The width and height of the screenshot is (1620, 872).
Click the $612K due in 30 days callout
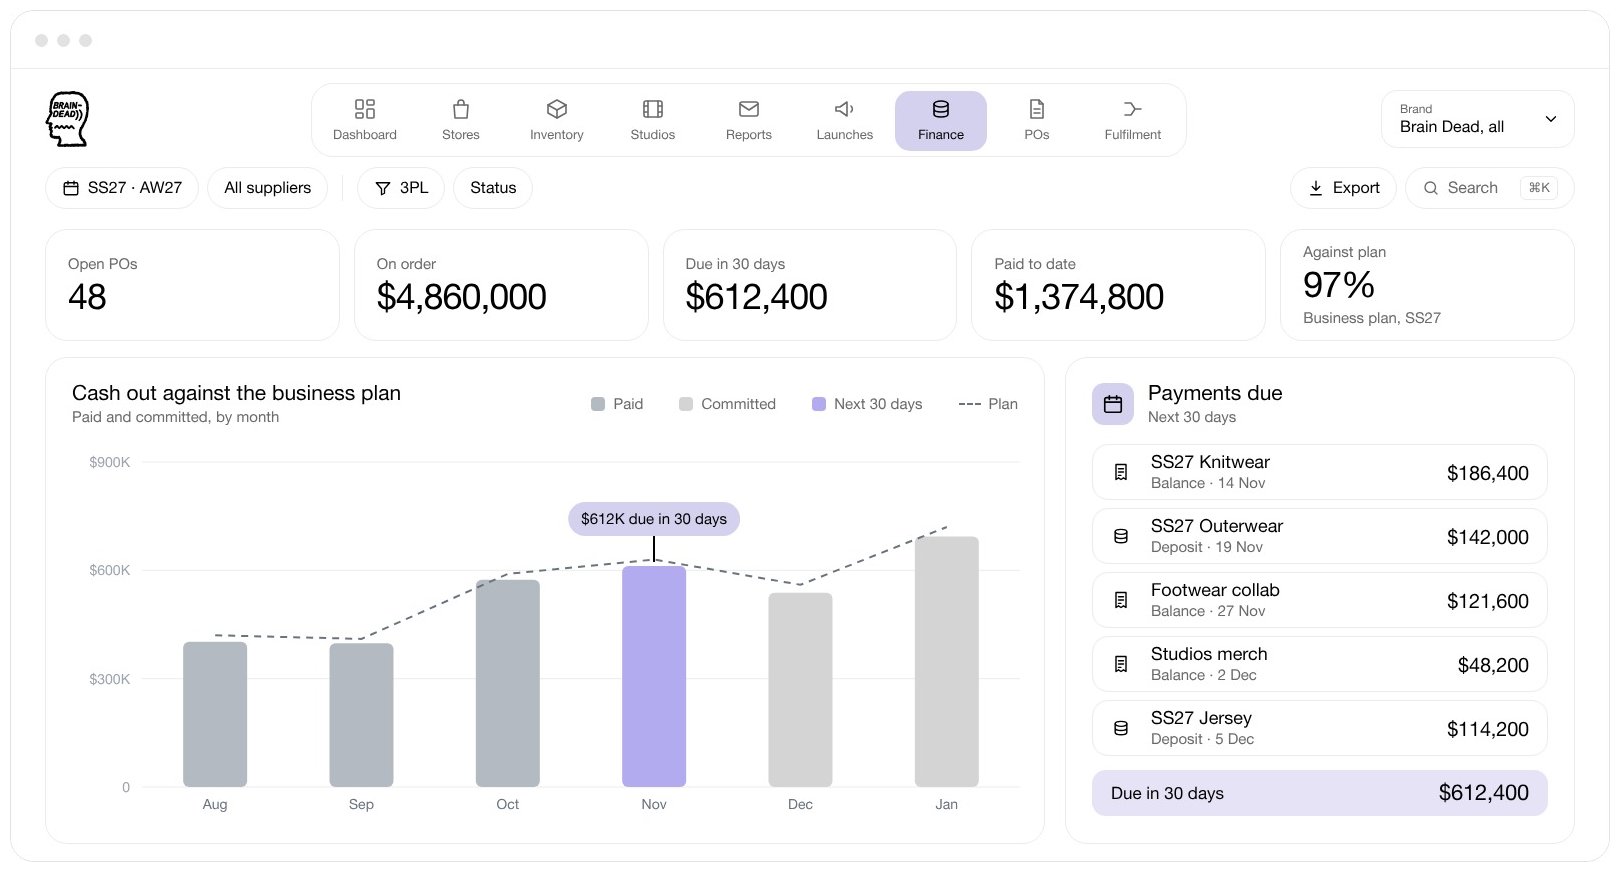point(654,519)
